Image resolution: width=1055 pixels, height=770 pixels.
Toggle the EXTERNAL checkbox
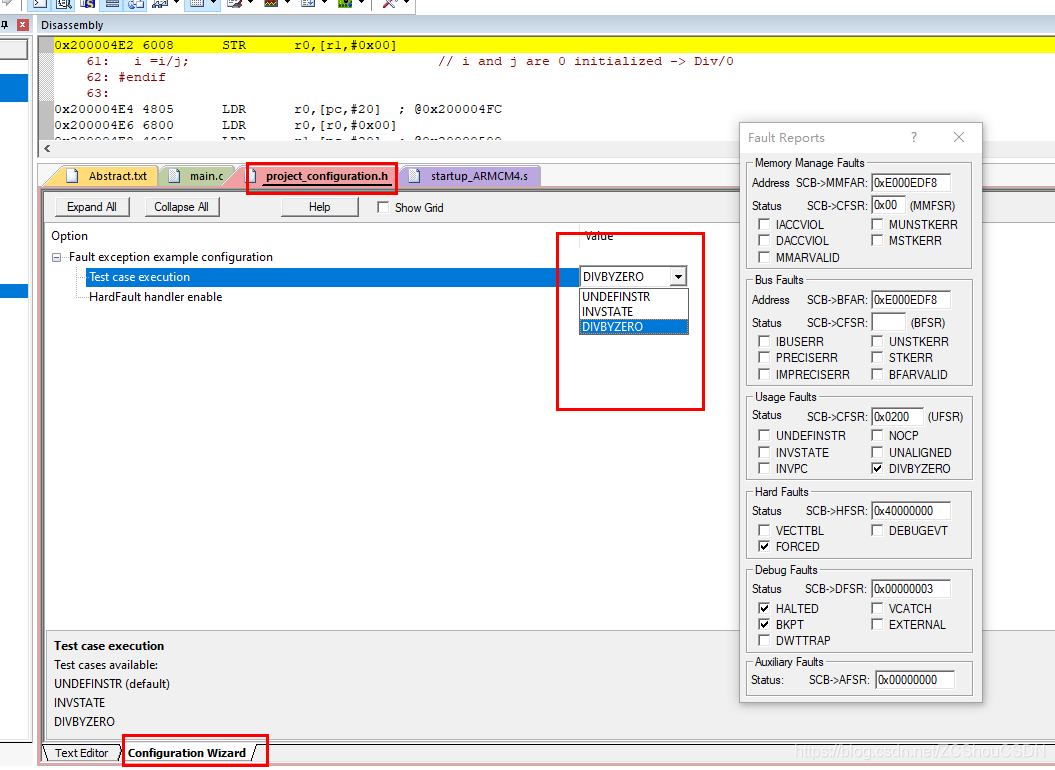(877, 625)
